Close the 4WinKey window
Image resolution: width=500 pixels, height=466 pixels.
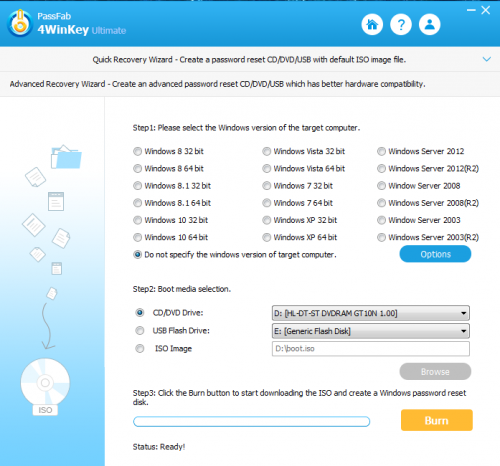click(x=486, y=10)
